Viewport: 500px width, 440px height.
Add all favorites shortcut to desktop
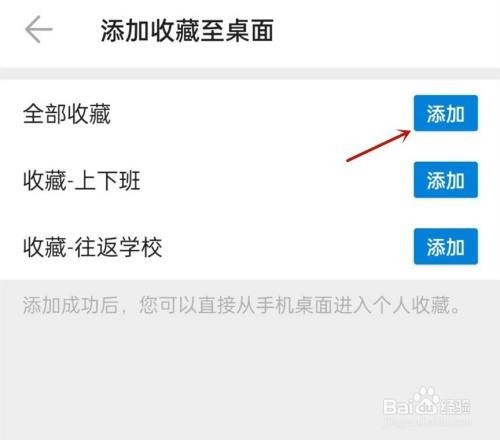[x=446, y=113]
